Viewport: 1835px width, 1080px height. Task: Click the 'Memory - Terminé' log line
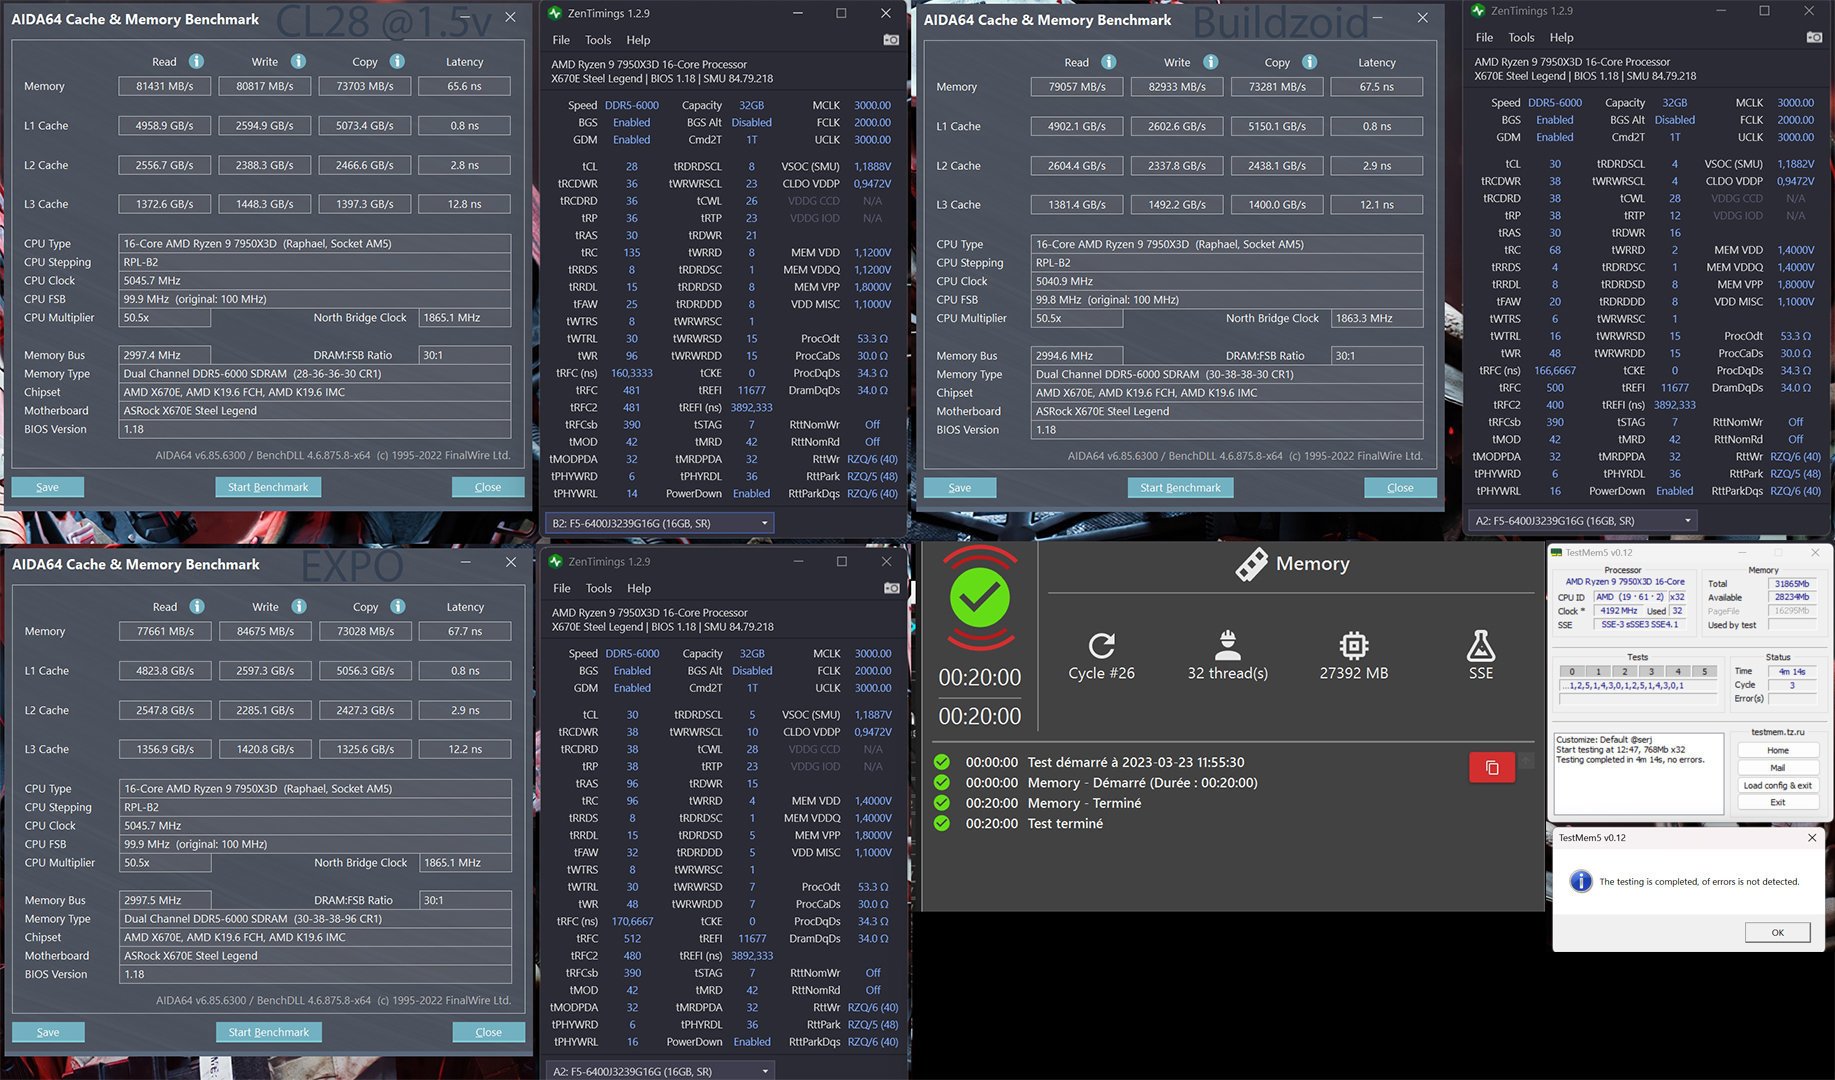[1084, 803]
